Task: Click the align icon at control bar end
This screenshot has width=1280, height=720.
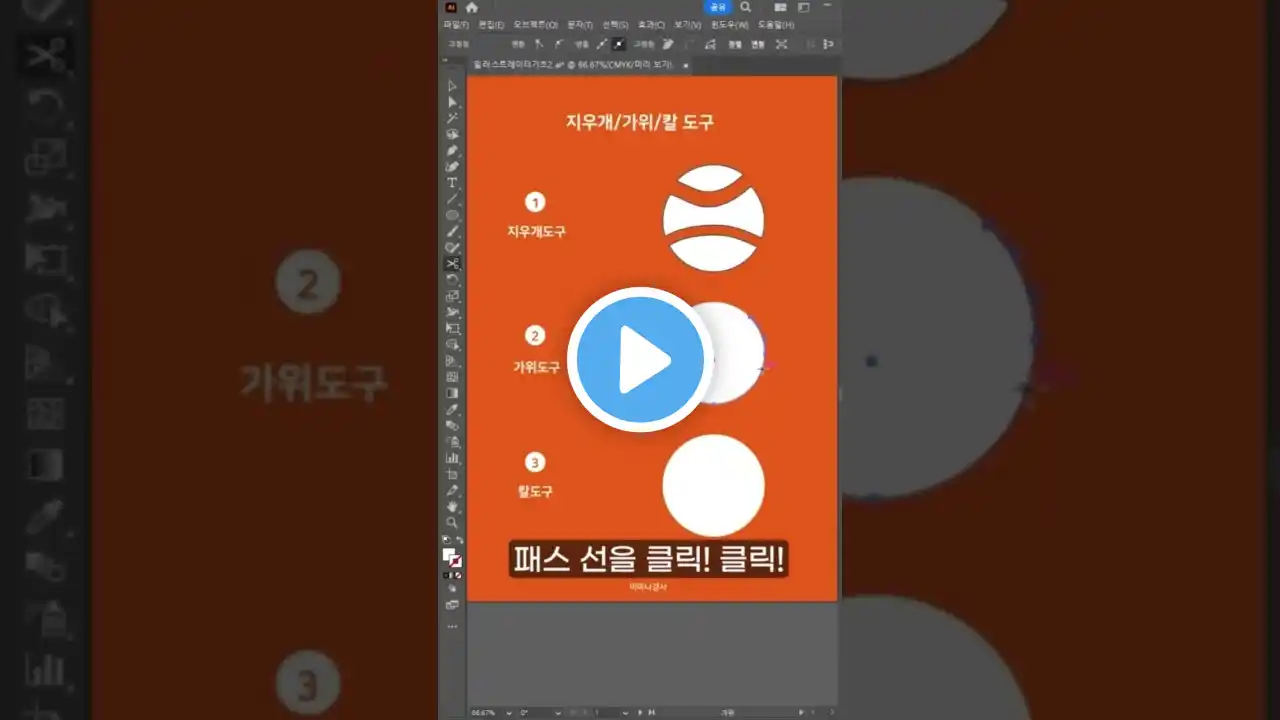Action: click(827, 44)
